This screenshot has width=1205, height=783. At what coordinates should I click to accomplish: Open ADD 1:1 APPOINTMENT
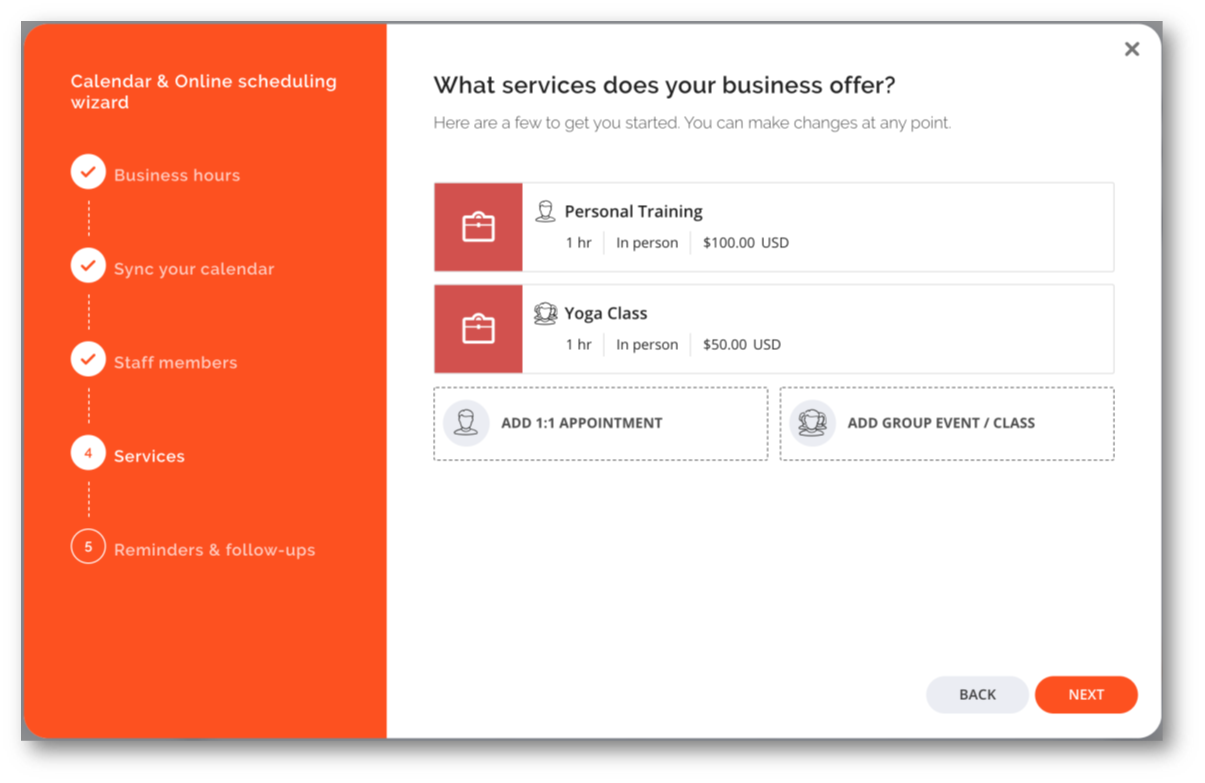(600, 423)
